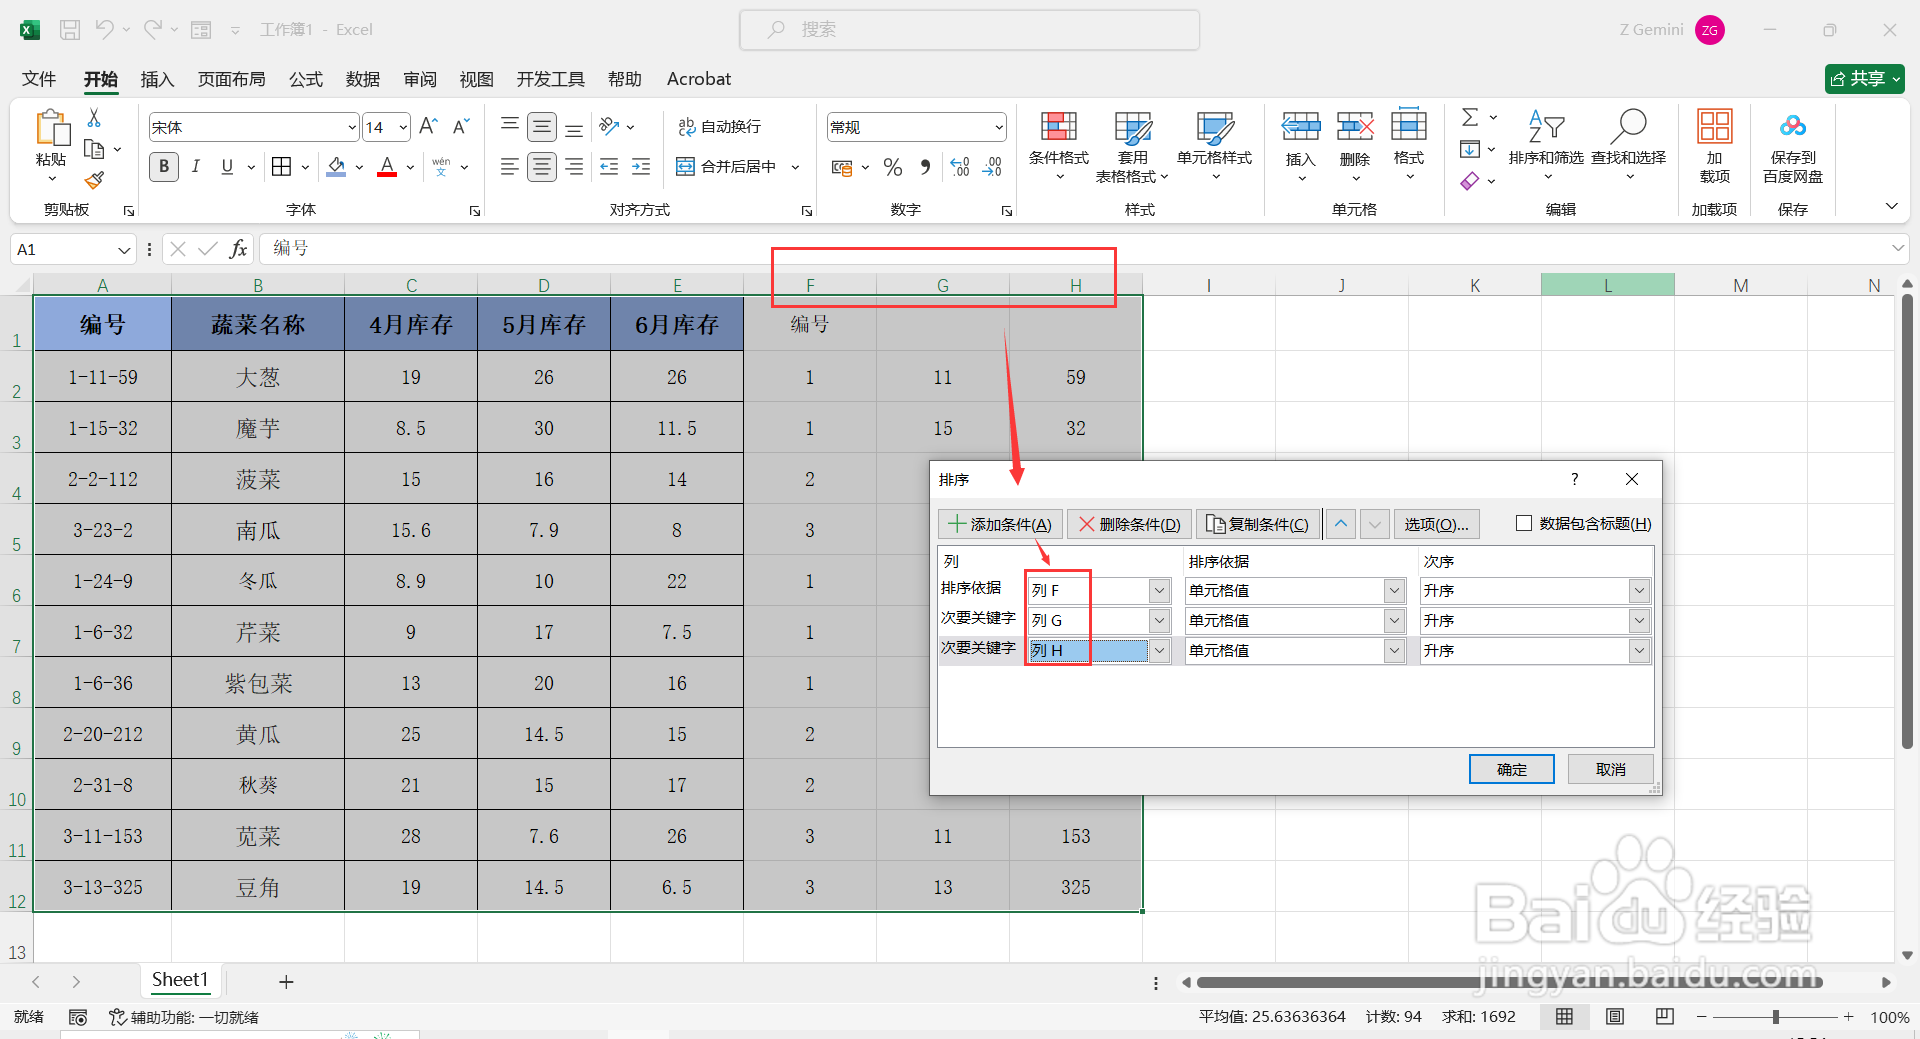1920x1039 pixels.
Task: Click the Conditional Formatting icon
Action: 1059,127
